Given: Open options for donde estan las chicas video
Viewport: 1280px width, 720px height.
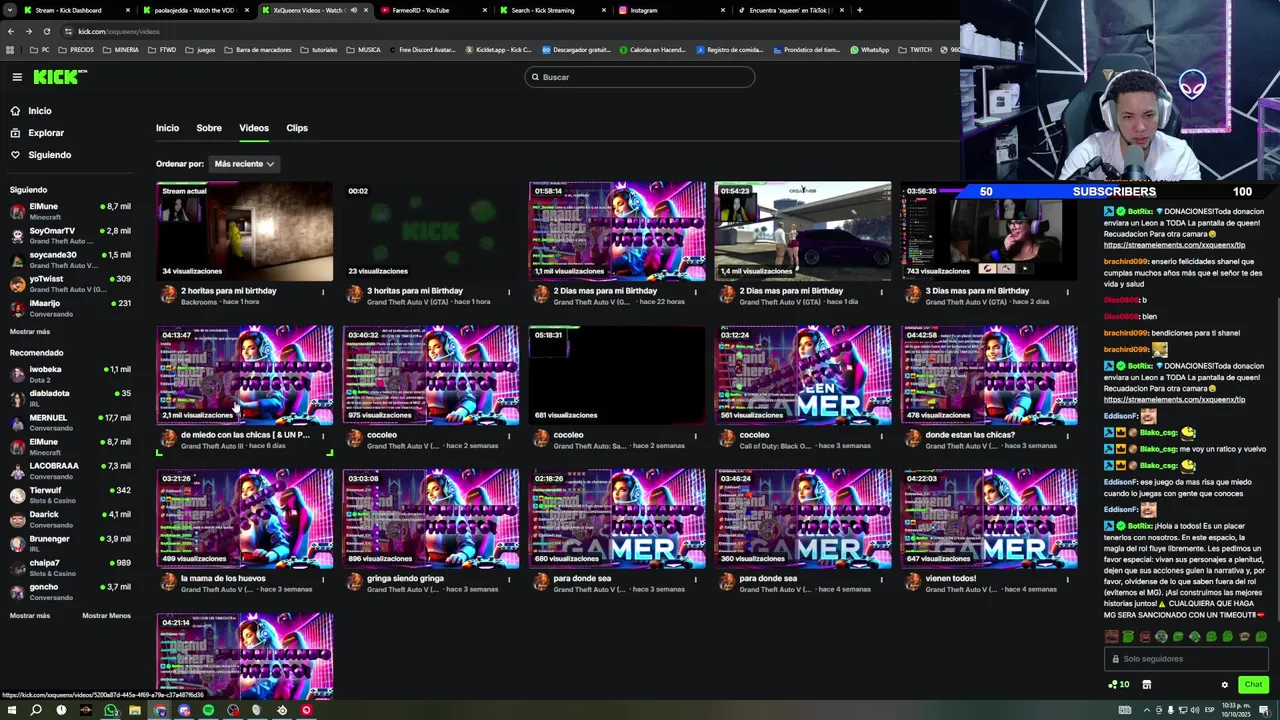Looking at the screenshot, I should [x=1068, y=436].
